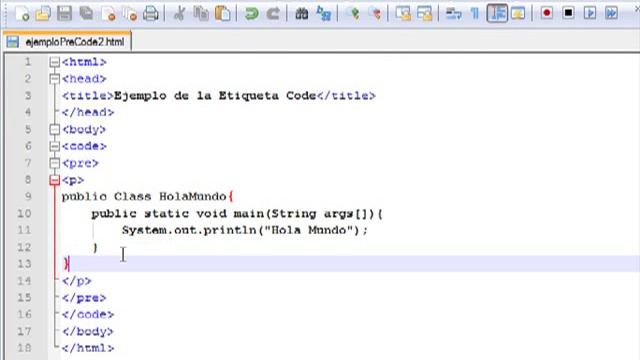Collapse the <code> fold marker
The height and width of the screenshot is (360, 640).
[x=54, y=146]
